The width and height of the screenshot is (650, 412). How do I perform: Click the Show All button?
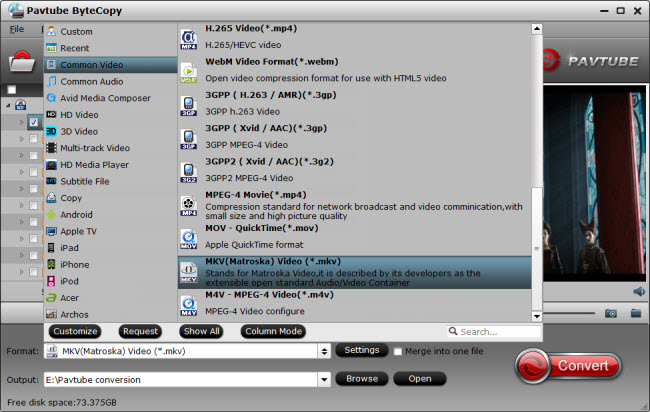click(x=201, y=331)
